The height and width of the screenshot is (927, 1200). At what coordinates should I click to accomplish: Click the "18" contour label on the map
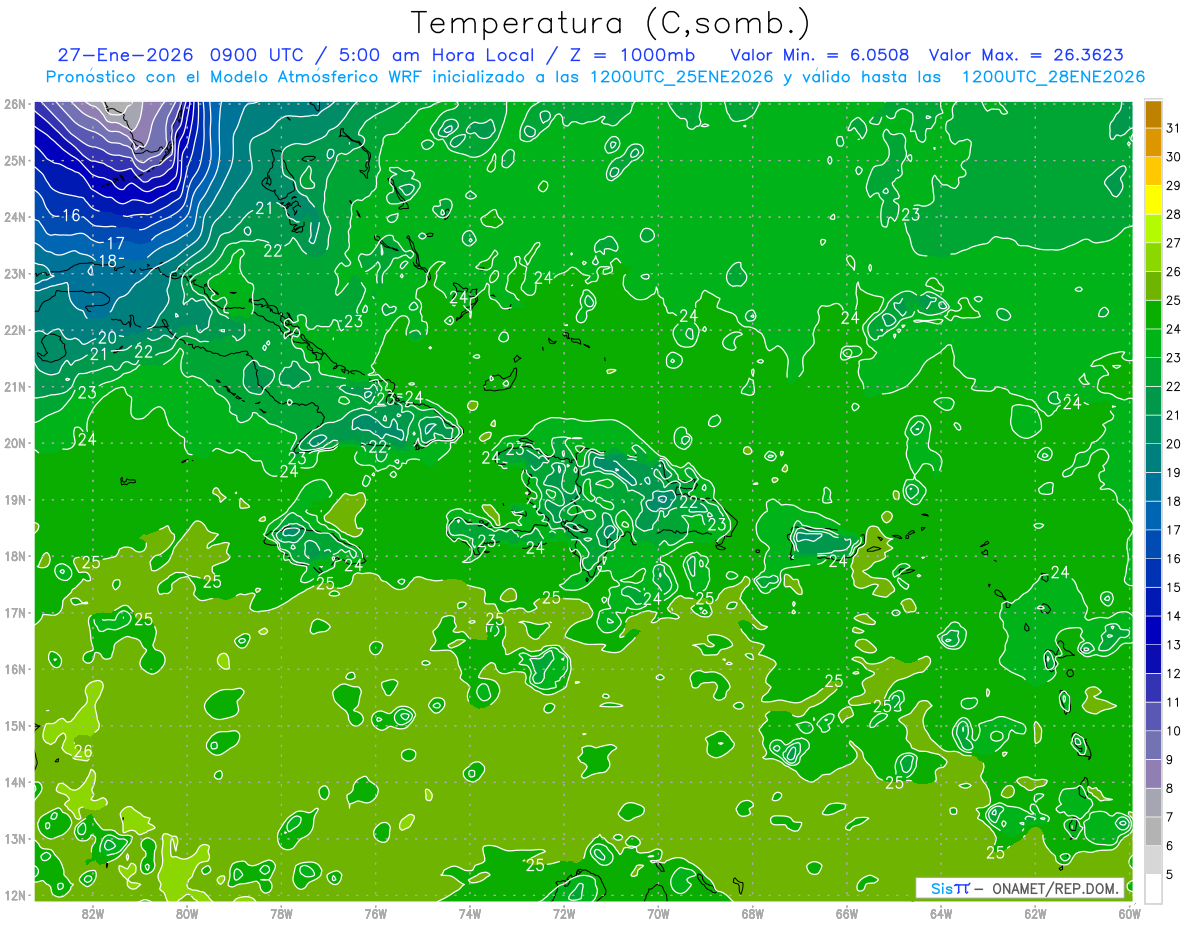107,261
